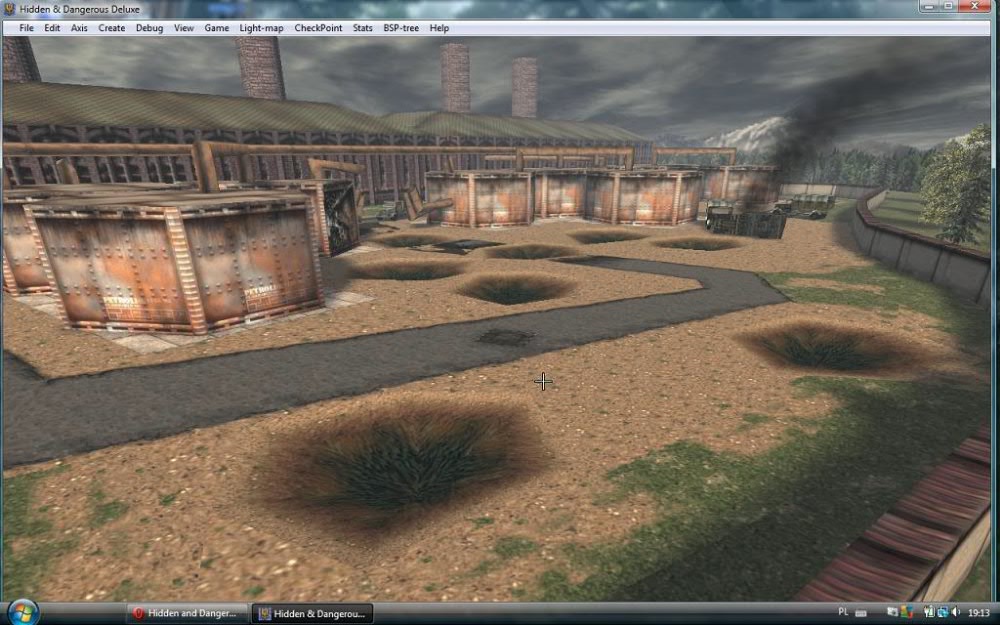Minimize the Hidden & Dangerous Deluxe window
1000x625 pixels.
point(929,6)
